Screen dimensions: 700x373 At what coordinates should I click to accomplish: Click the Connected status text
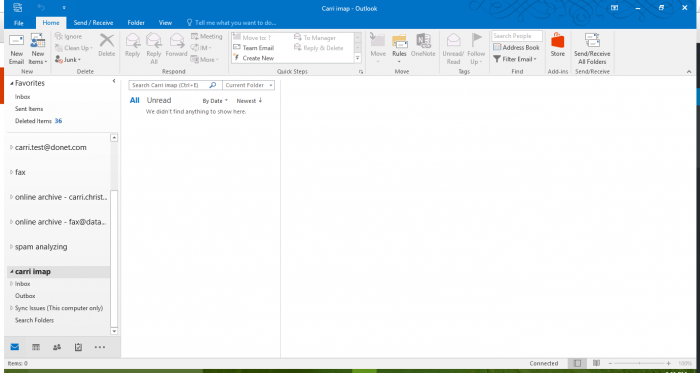coord(544,364)
